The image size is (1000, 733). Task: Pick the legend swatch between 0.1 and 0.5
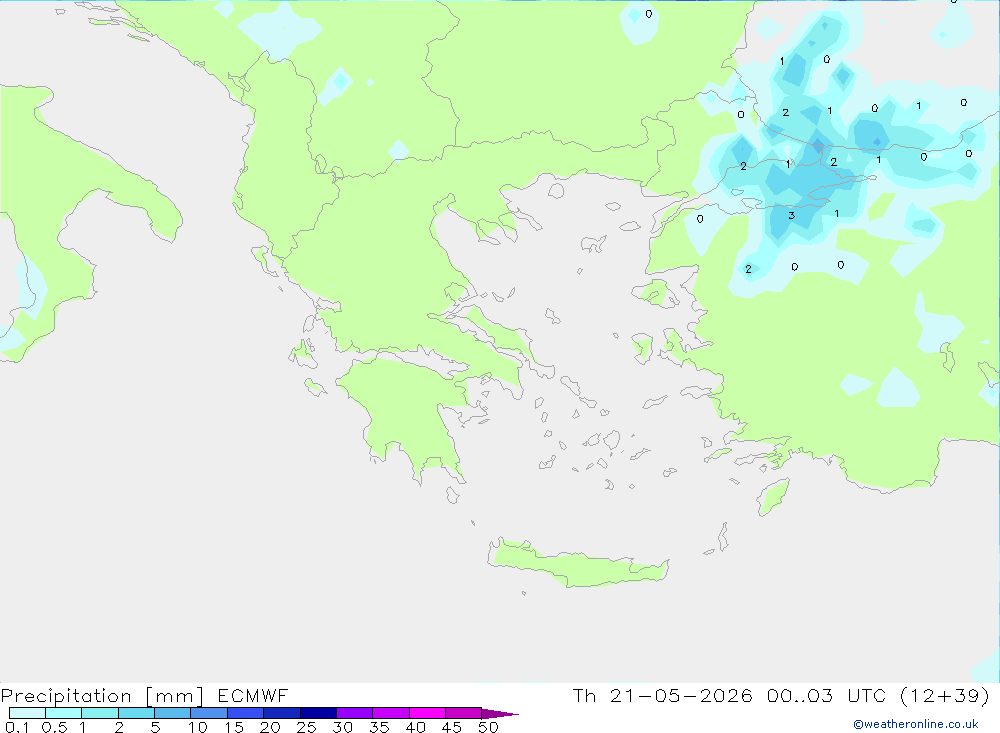tap(27, 713)
